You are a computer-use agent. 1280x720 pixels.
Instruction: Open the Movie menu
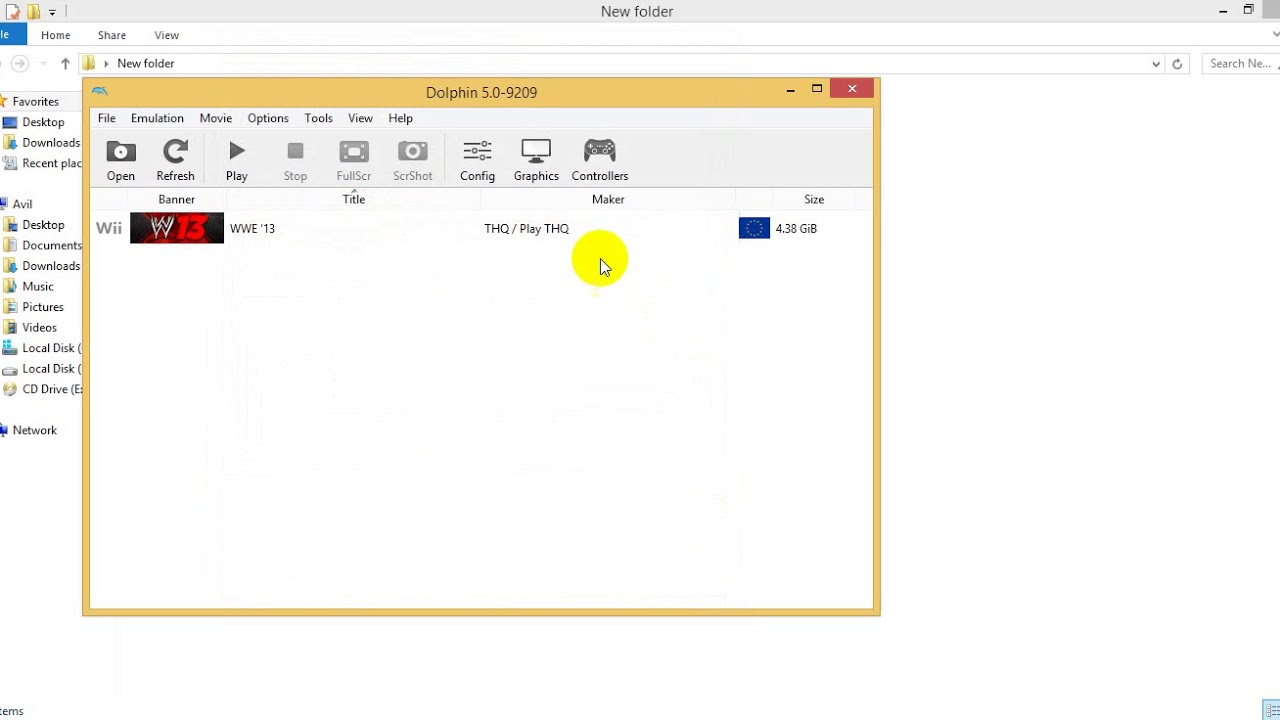[216, 118]
